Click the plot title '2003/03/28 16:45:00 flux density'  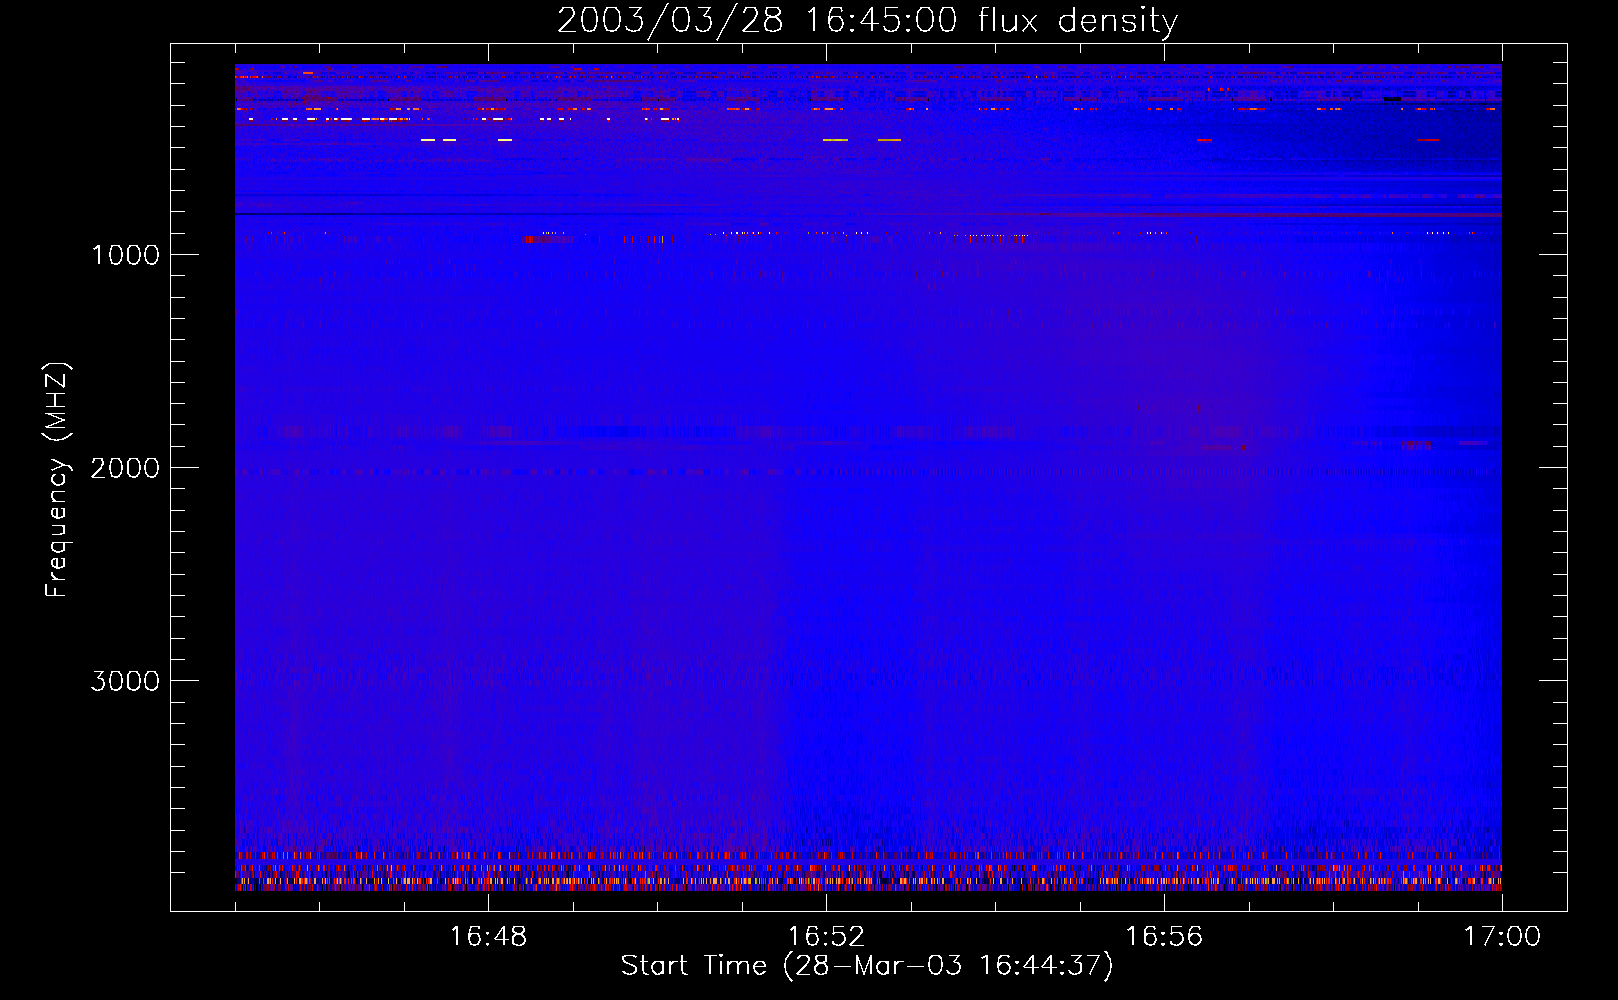tap(867, 21)
